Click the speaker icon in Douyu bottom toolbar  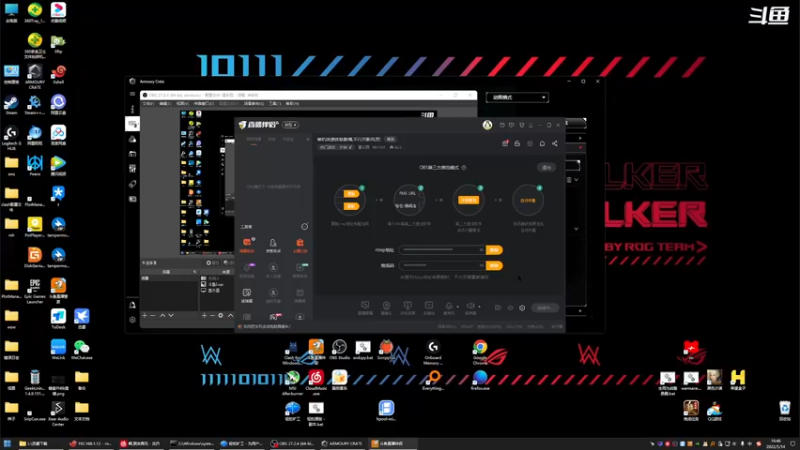(470, 306)
